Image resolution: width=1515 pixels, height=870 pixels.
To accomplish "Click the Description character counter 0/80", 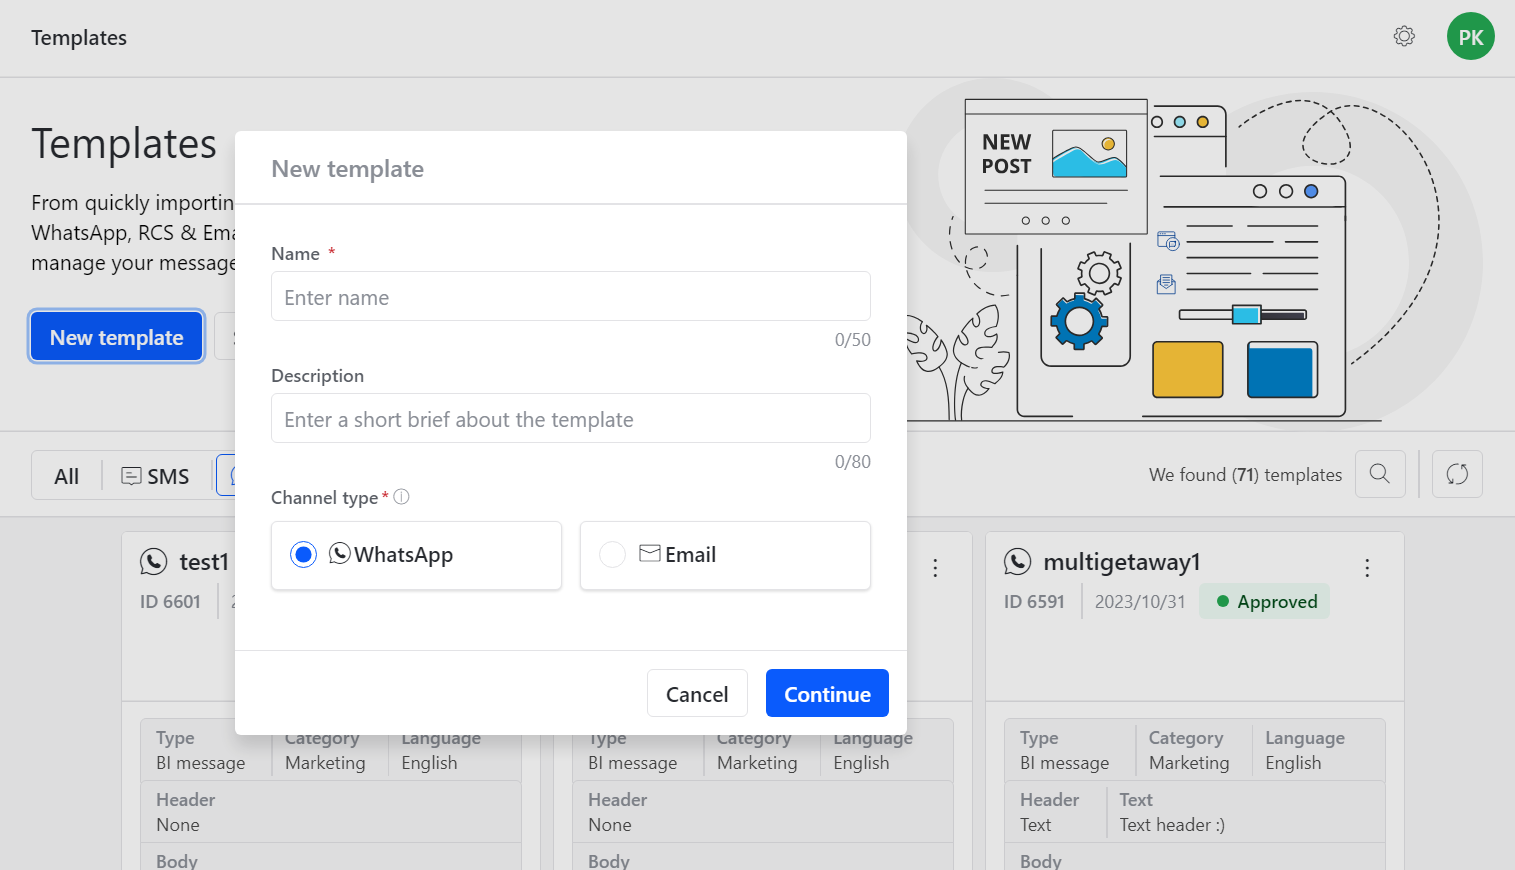I will click(x=852, y=462).
